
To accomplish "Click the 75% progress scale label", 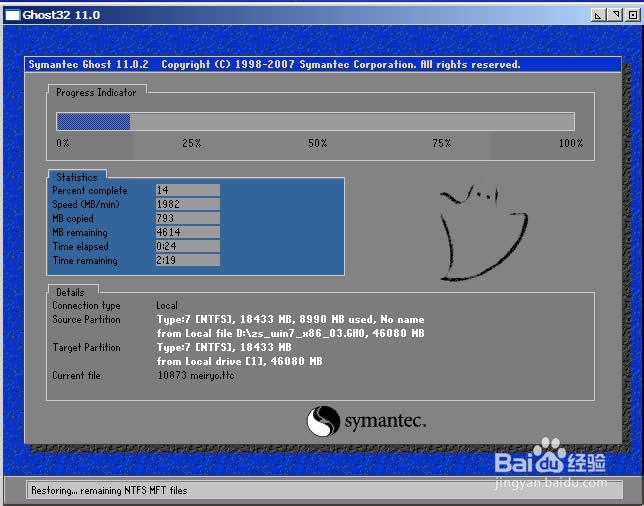I will click(x=442, y=143).
